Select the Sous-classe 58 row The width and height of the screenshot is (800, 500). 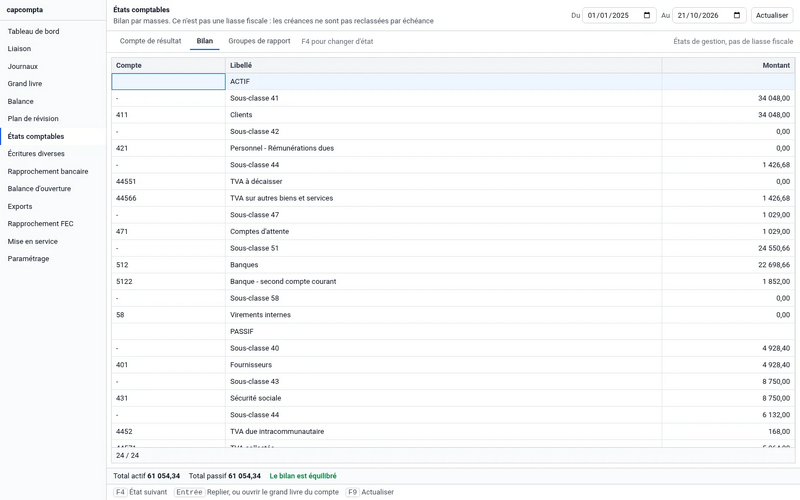[453, 298]
